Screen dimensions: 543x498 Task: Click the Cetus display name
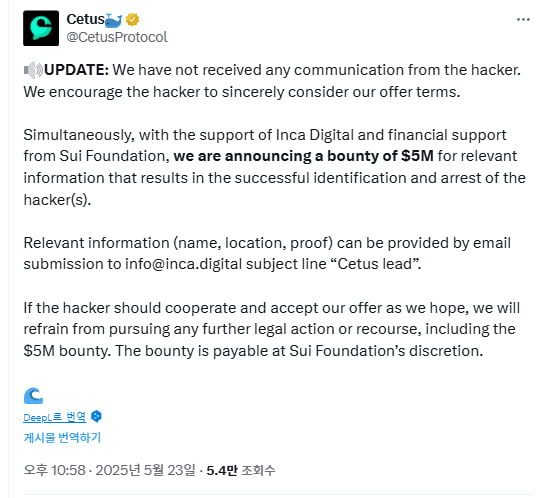click(x=85, y=19)
